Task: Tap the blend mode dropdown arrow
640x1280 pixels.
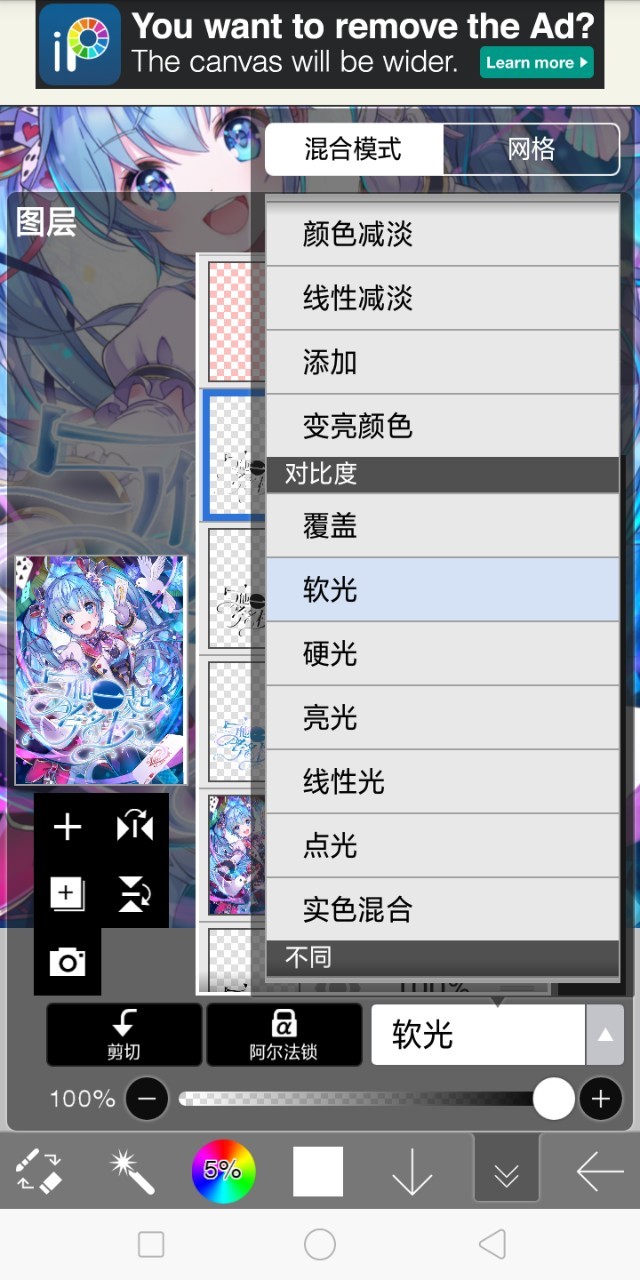Action: 605,1035
